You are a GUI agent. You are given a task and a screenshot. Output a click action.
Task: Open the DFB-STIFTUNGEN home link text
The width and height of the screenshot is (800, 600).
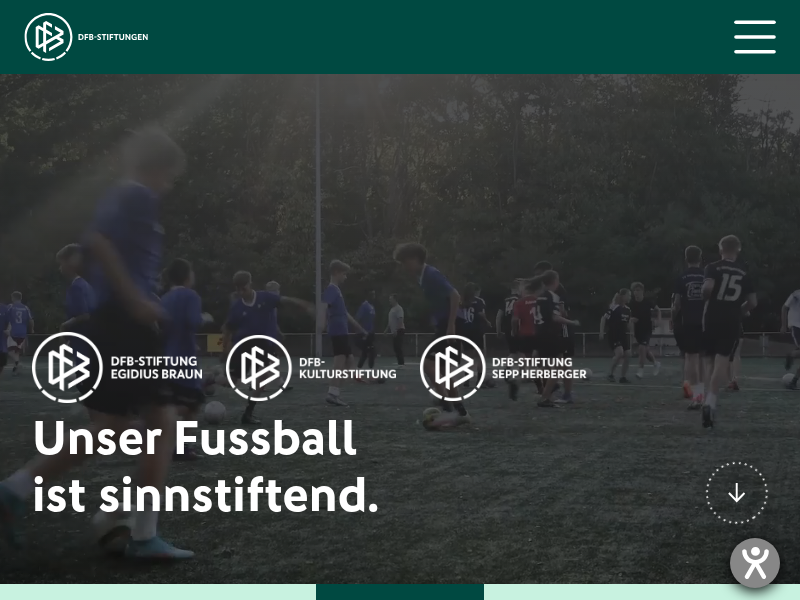[x=113, y=37]
